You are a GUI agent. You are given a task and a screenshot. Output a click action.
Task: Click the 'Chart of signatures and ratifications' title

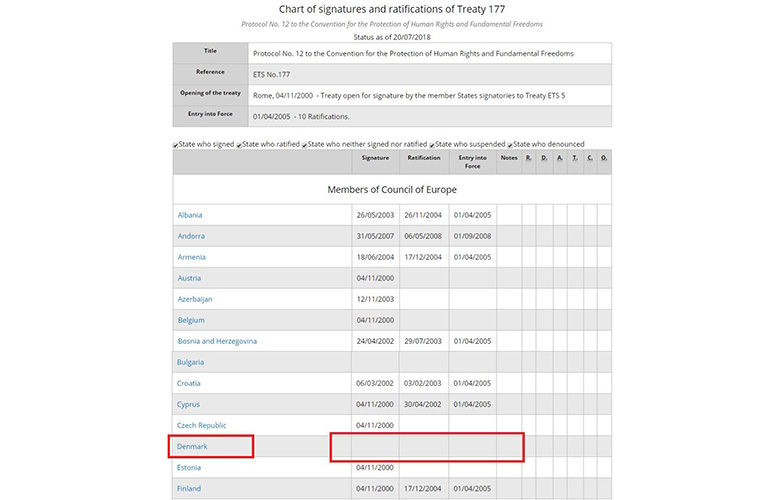click(392, 9)
